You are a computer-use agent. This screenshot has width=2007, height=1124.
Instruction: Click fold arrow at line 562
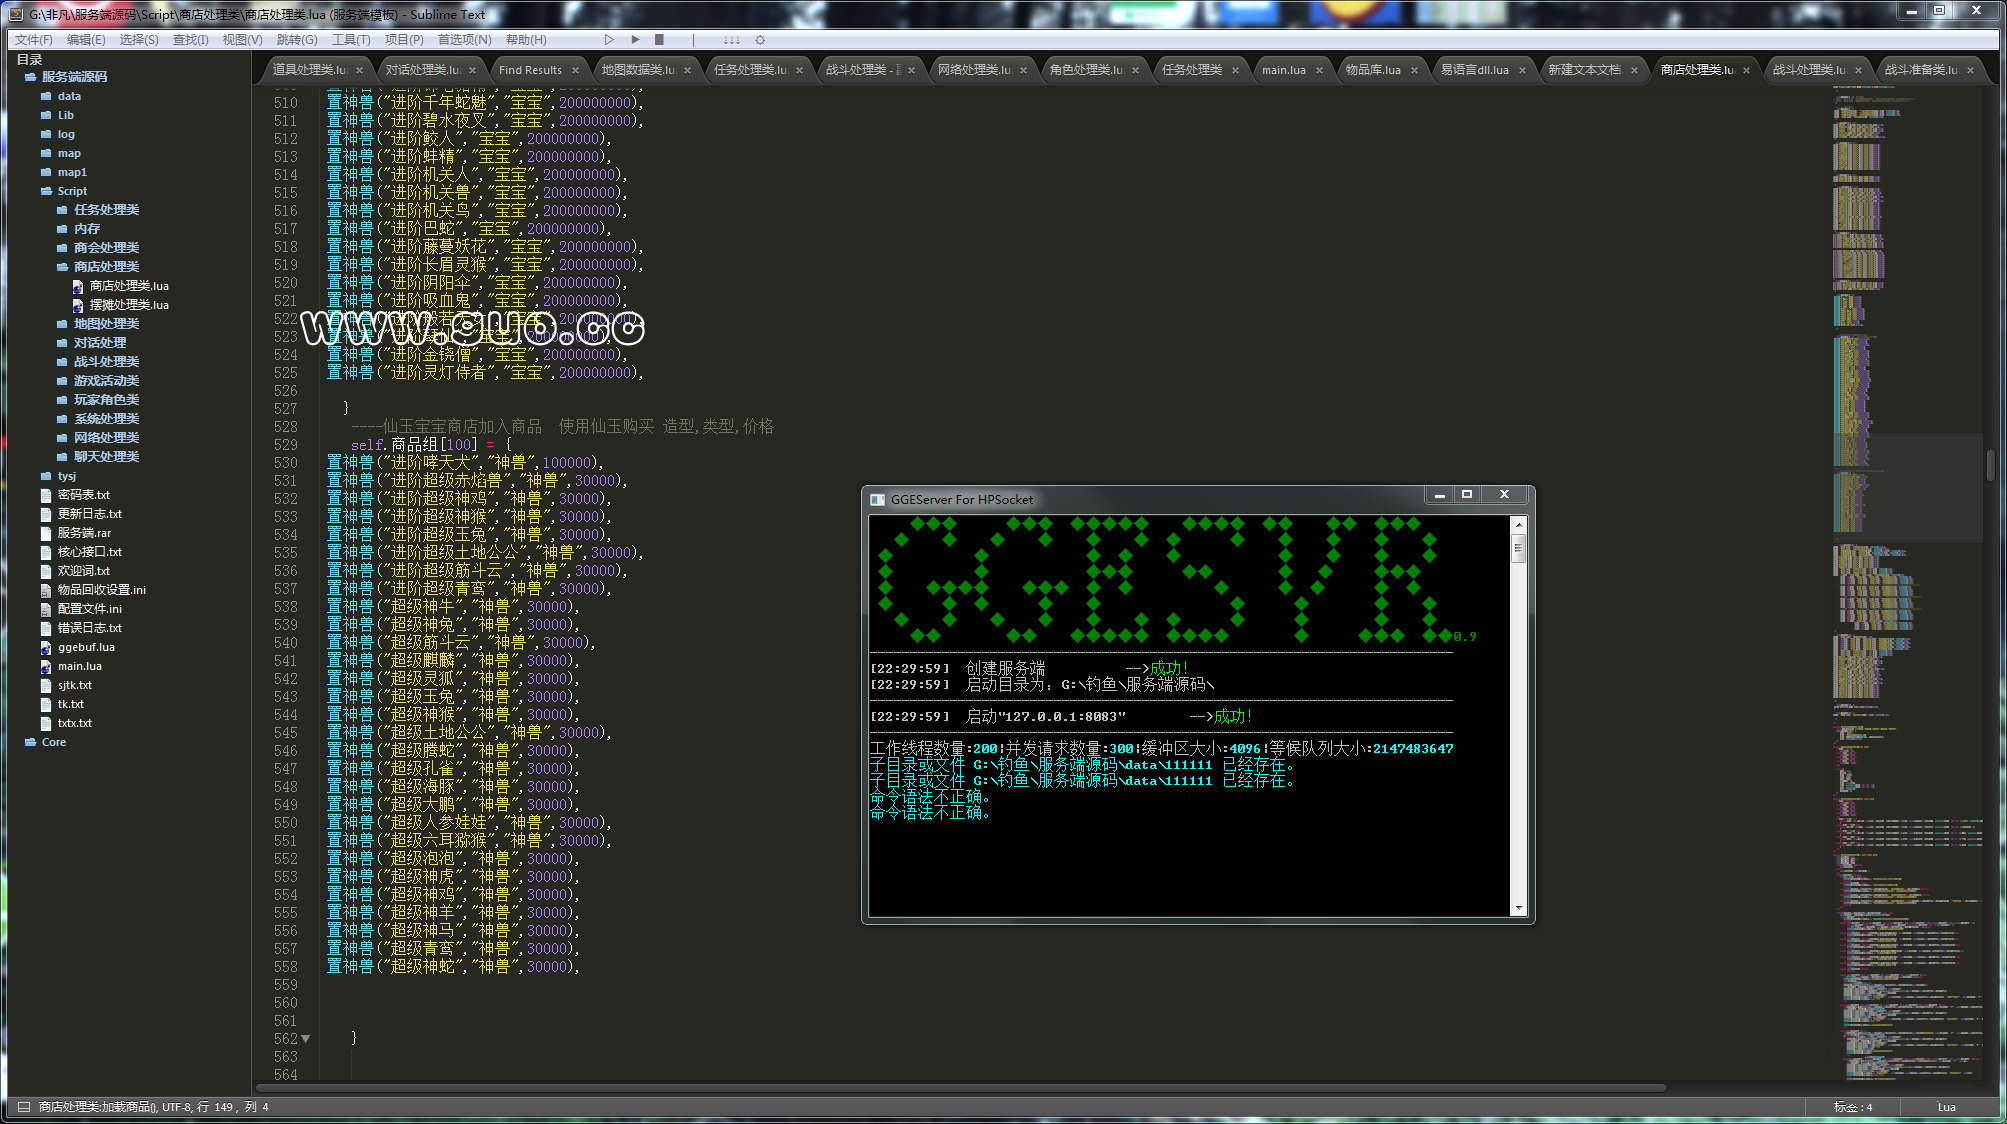click(x=306, y=1039)
